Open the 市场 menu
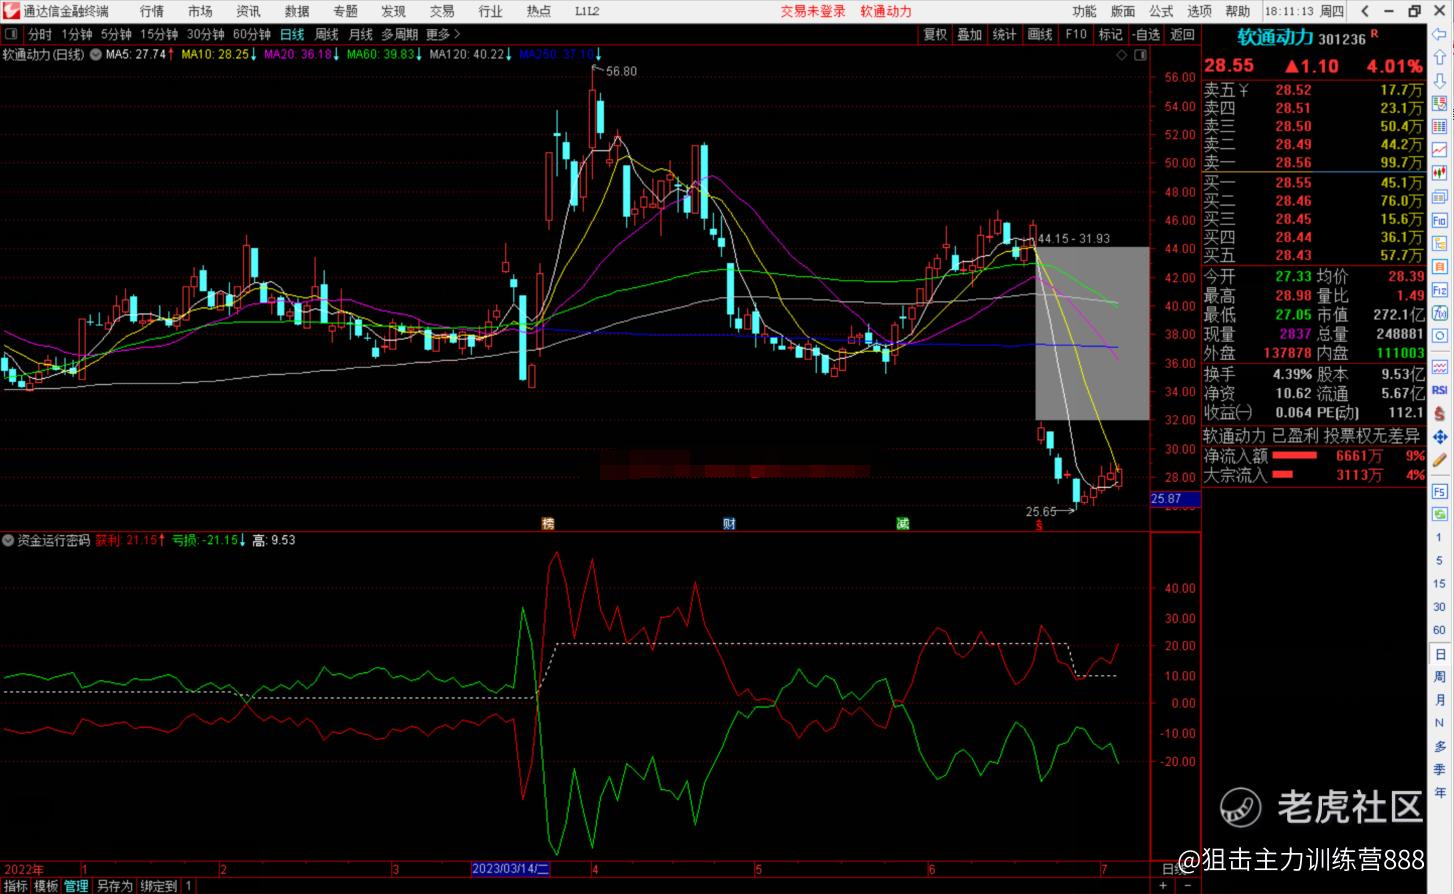The image size is (1454, 894). pyautogui.click(x=200, y=11)
